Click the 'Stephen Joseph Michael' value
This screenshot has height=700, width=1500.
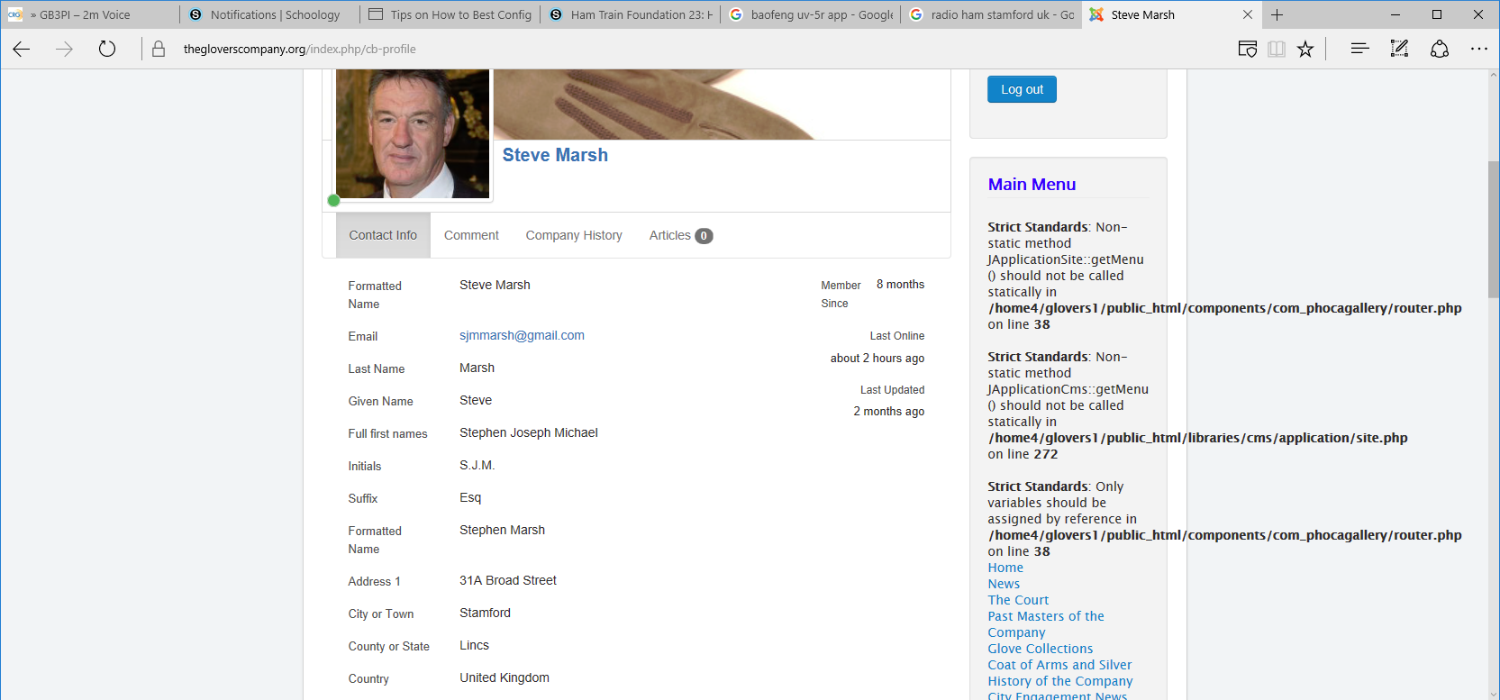click(x=529, y=433)
